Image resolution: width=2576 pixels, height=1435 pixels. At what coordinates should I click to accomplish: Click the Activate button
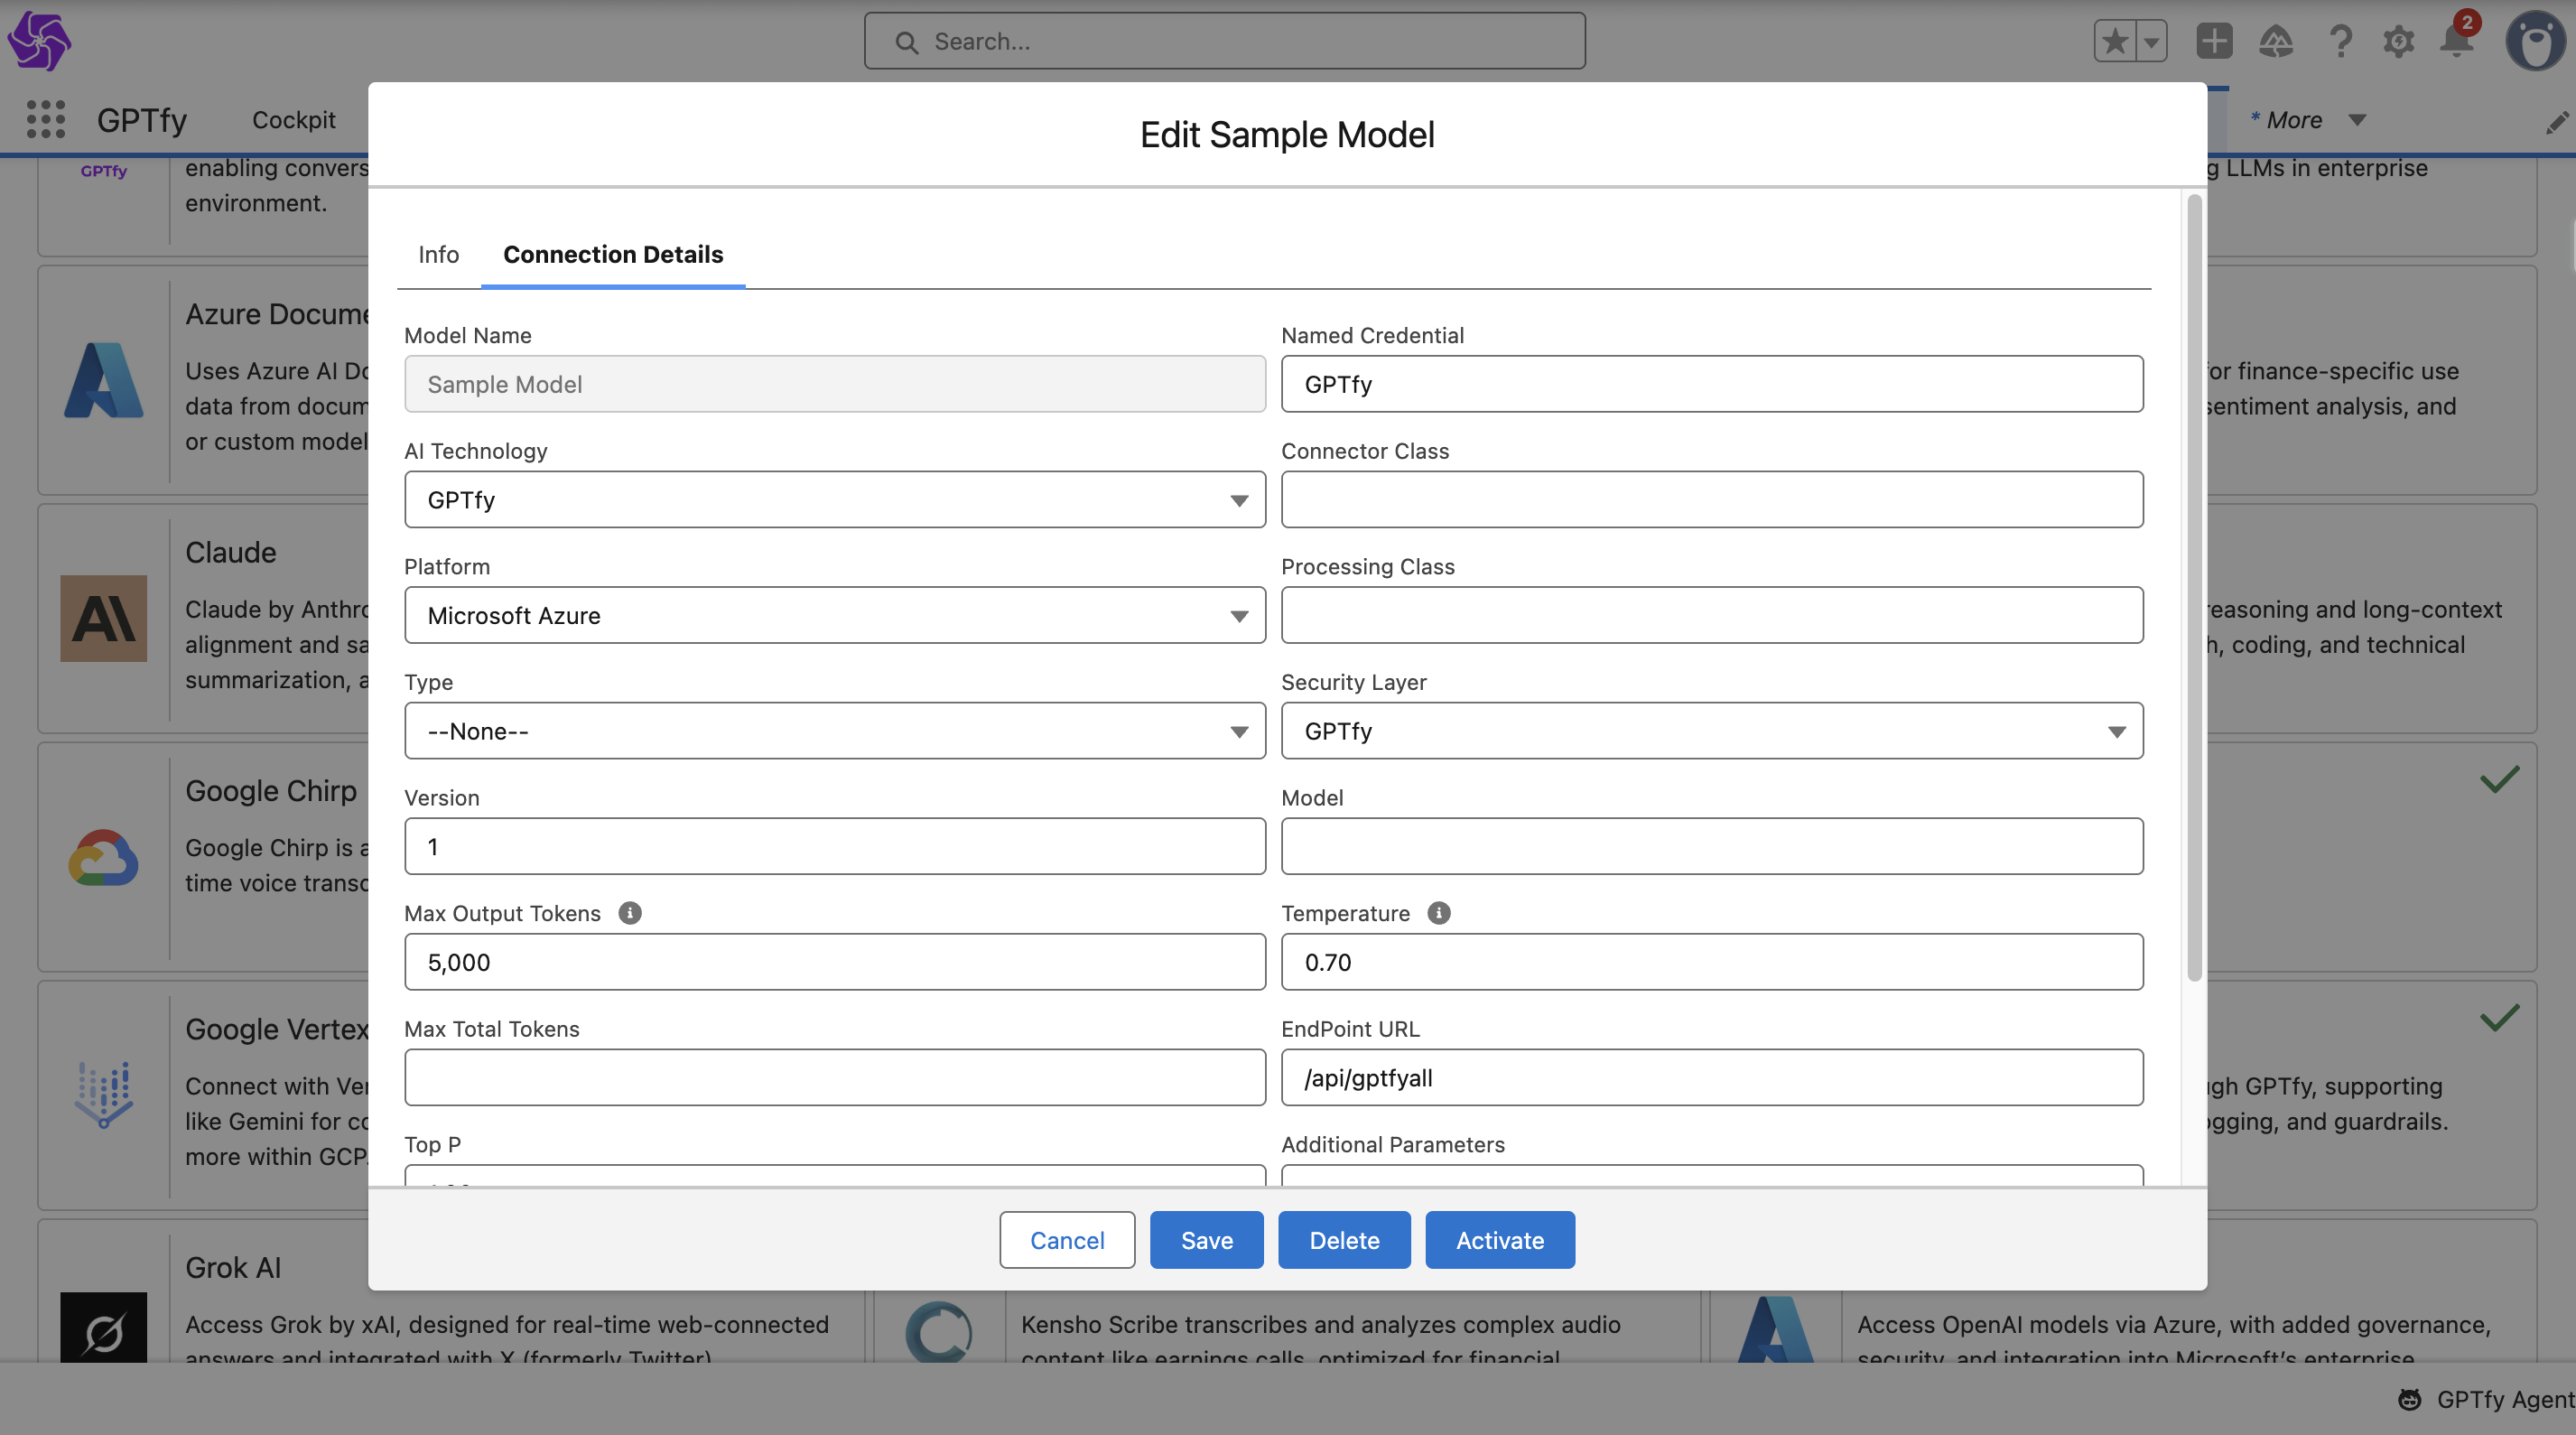coord(1499,1240)
